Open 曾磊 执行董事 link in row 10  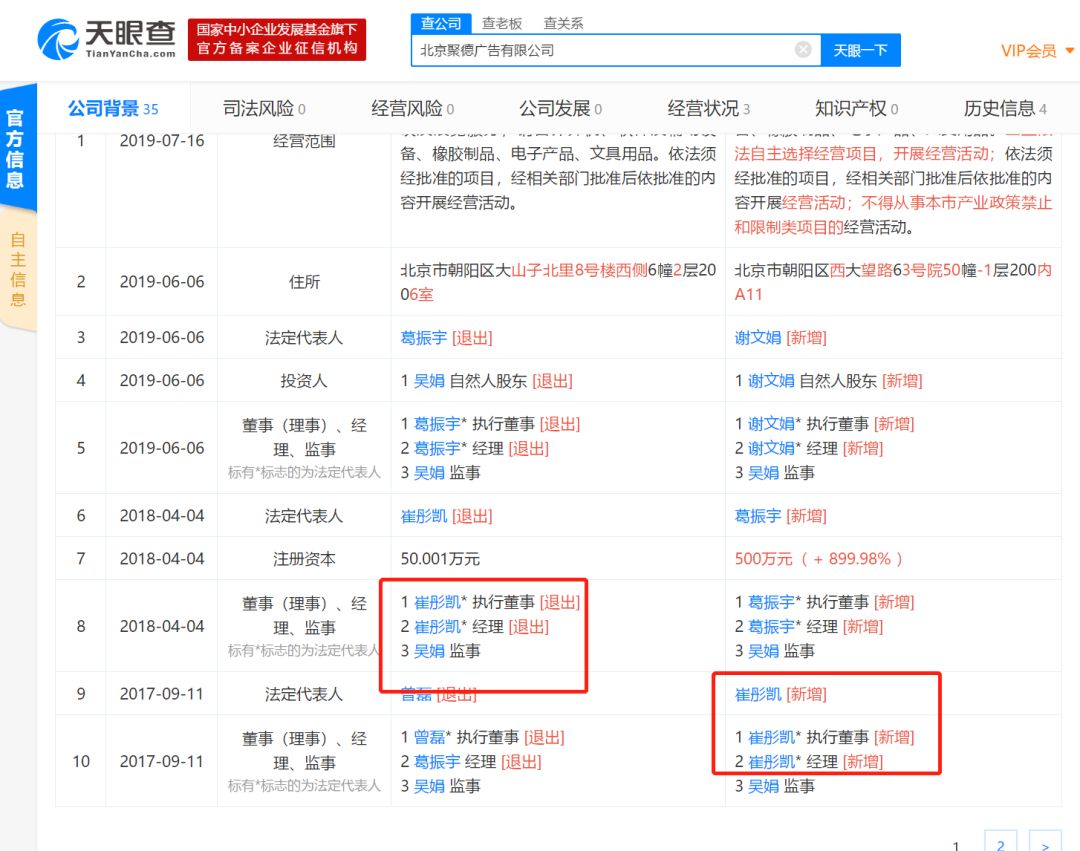click(428, 737)
